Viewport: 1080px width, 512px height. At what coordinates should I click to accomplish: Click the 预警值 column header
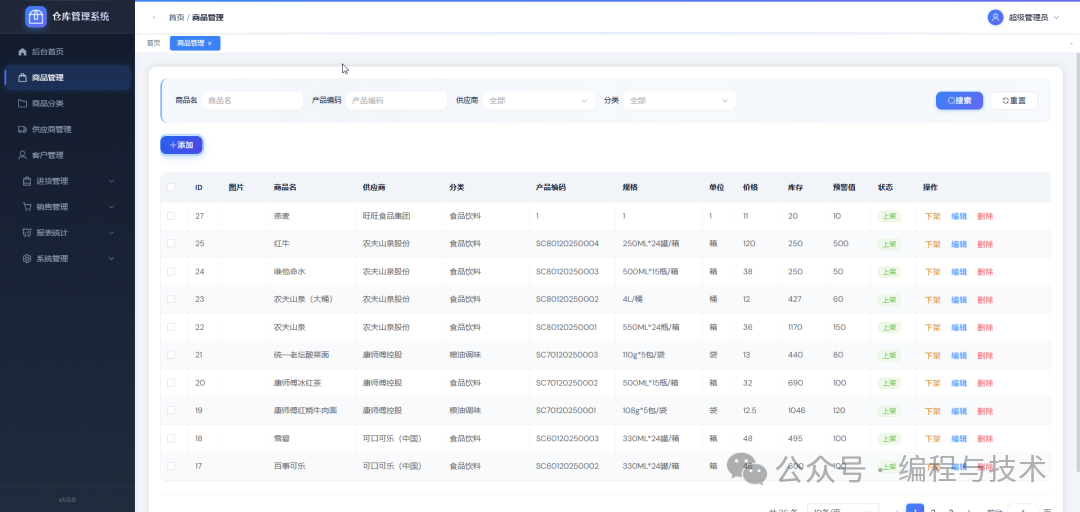844,187
